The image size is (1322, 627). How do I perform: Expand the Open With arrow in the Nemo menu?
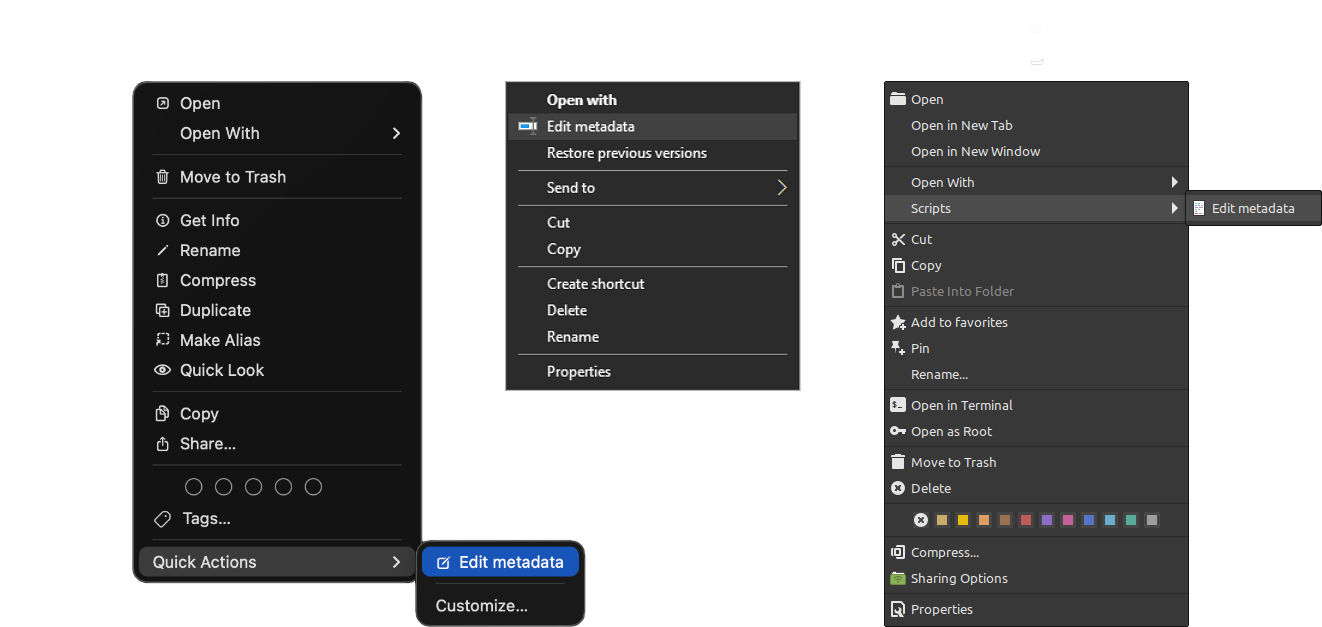pos(1175,182)
